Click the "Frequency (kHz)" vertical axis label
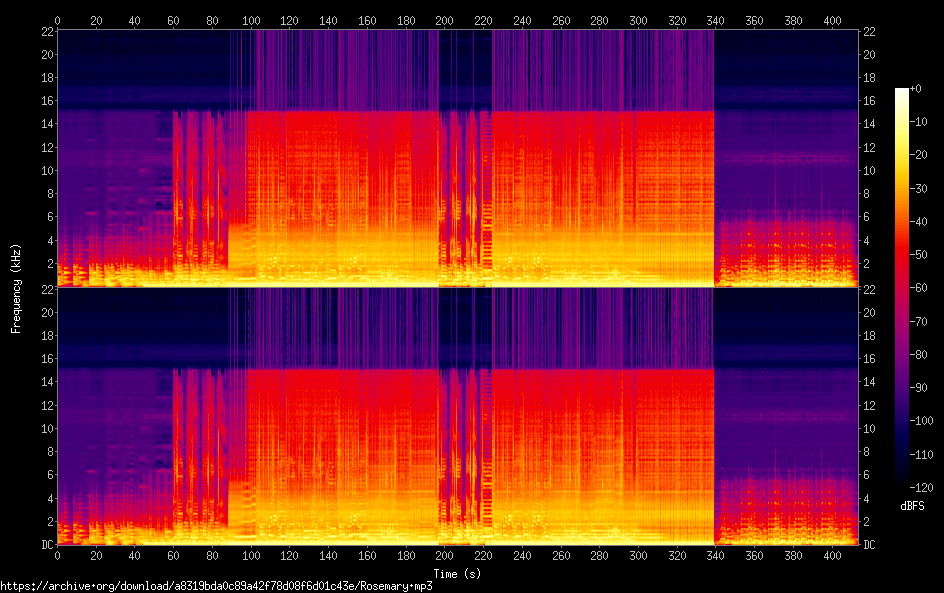This screenshot has width=944, height=593. click(16, 288)
